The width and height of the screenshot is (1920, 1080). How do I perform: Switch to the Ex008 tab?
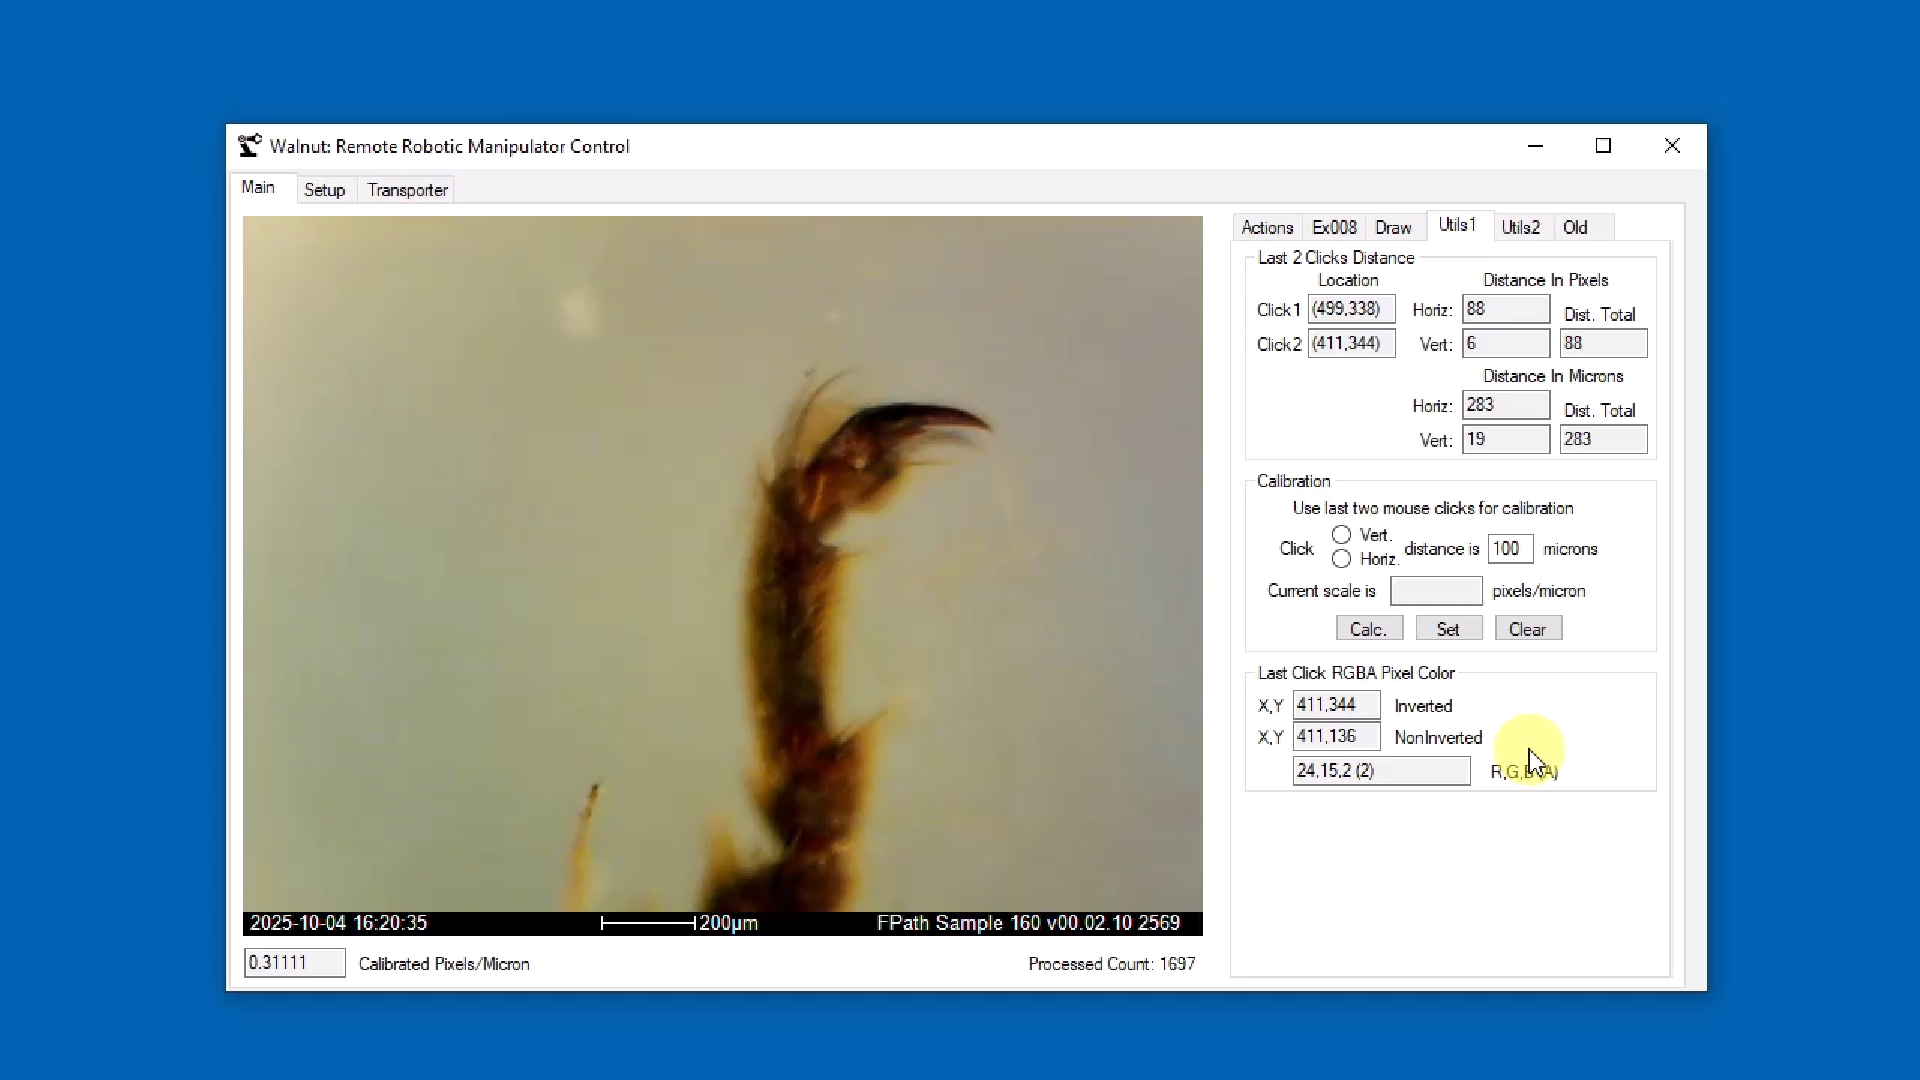point(1334,228)
